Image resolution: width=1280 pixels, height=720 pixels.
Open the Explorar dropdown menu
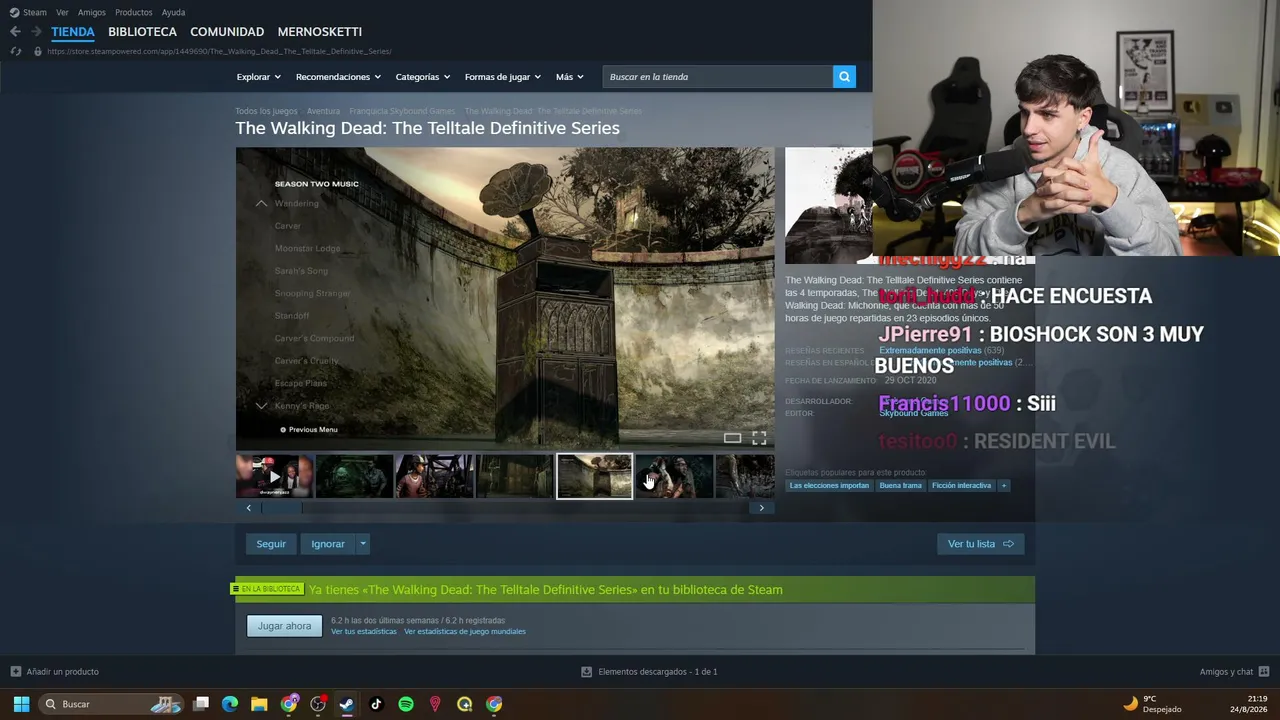pos(258,77)
